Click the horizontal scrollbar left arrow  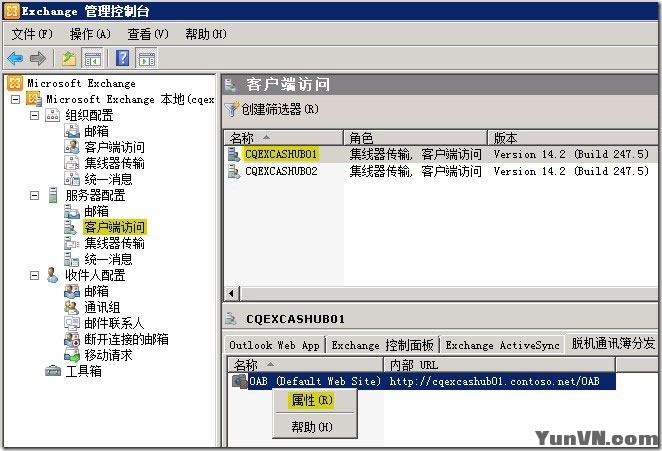click(231, 293)
